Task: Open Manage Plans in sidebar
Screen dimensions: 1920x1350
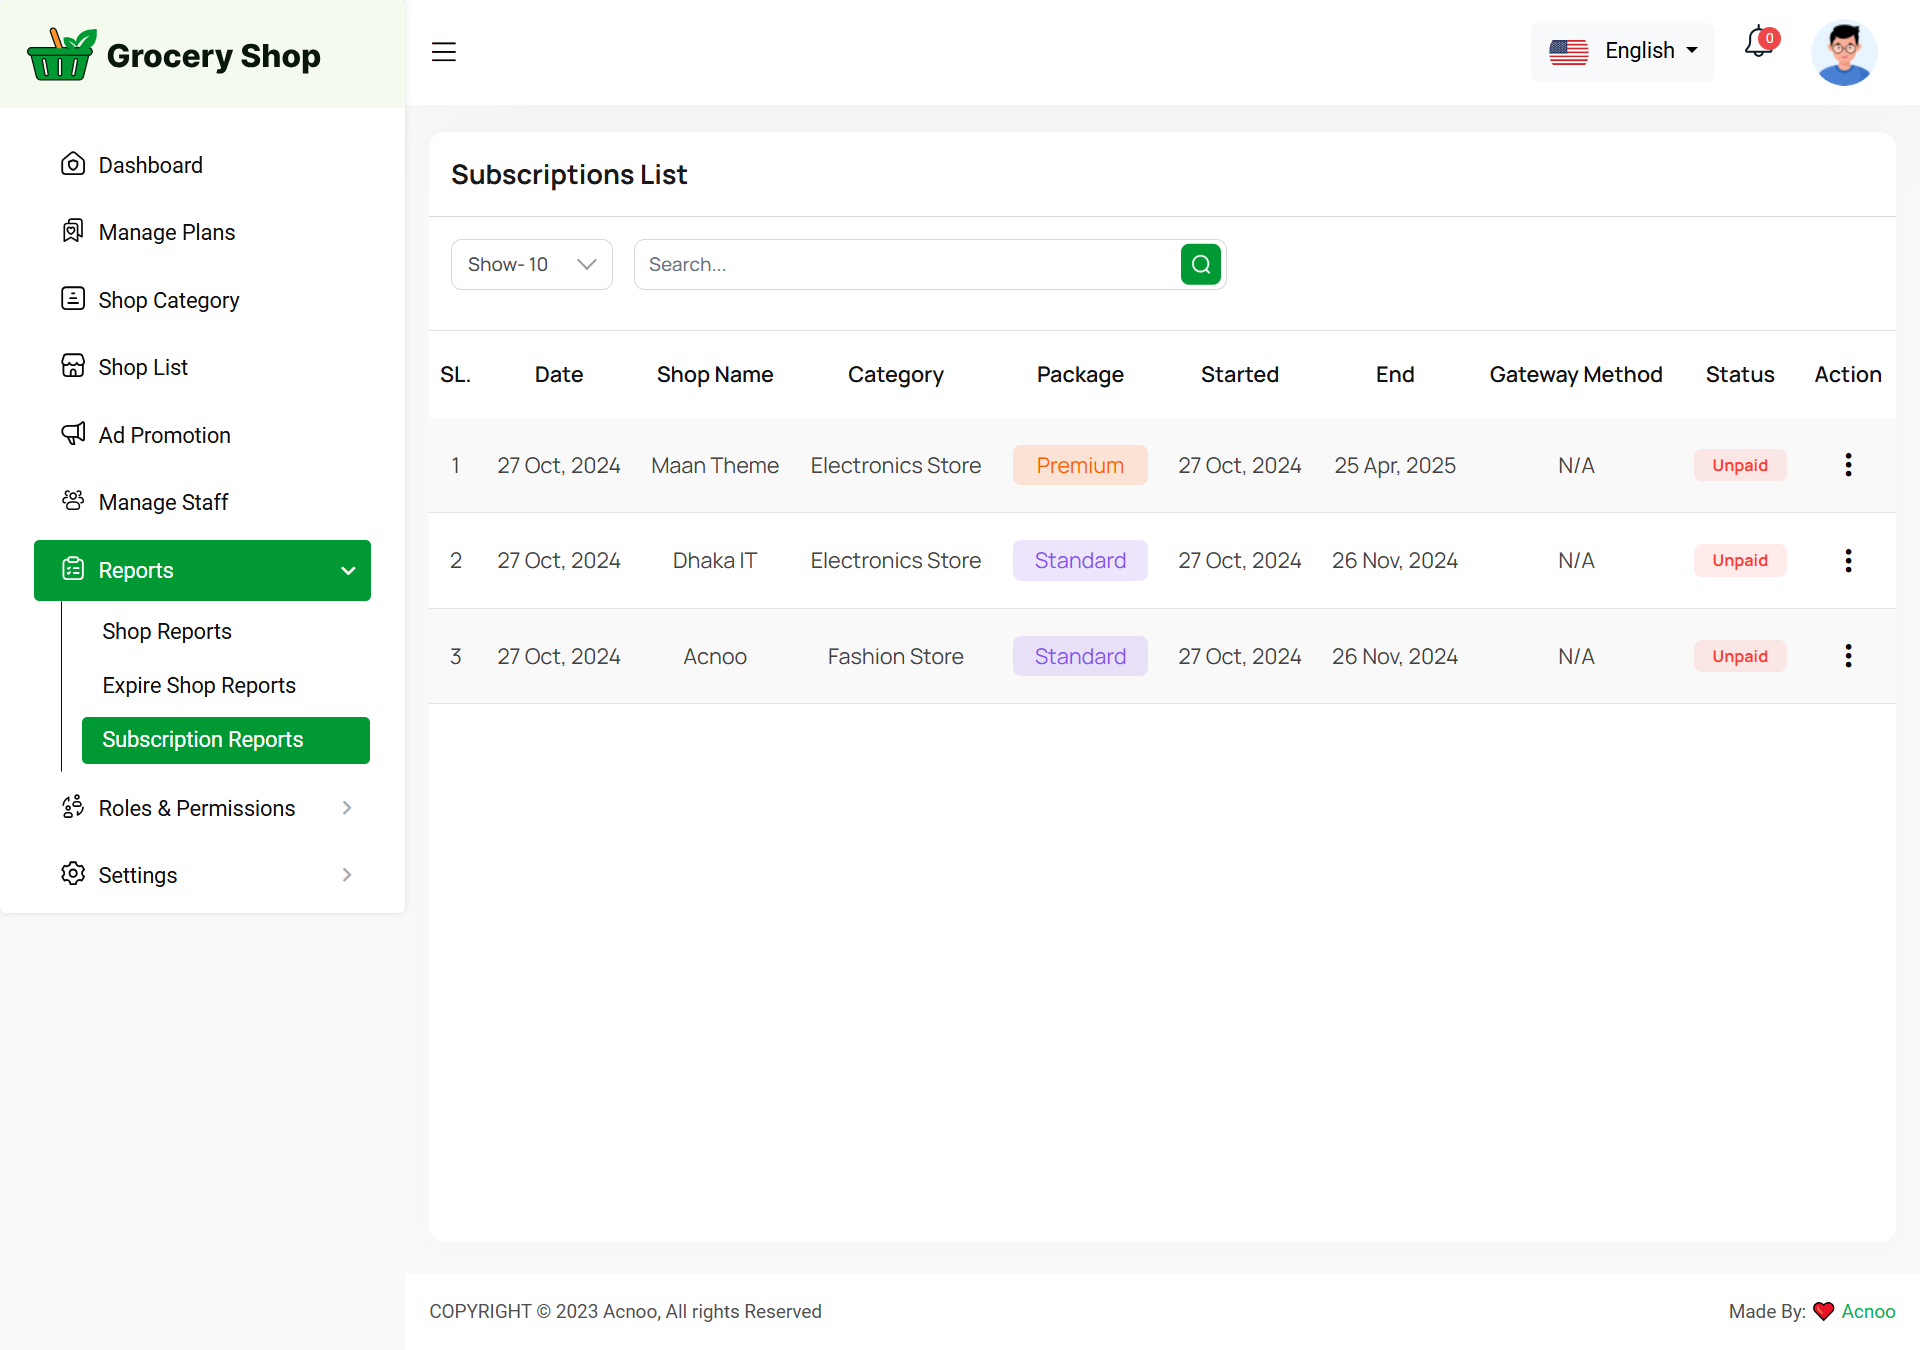Action: click(166, 232)
